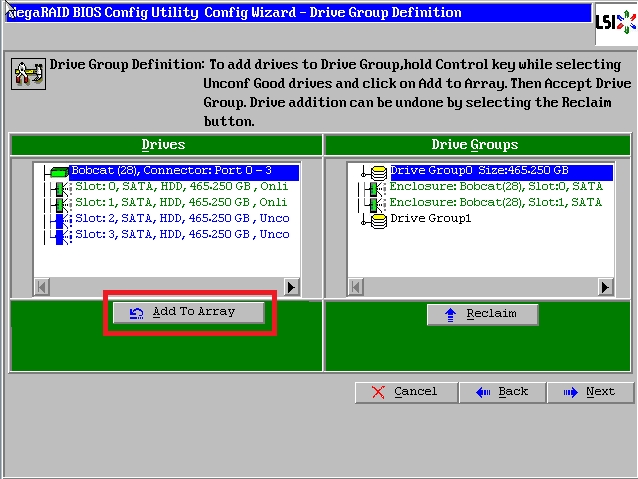Select Drive Group1 entry
This screenshot has width=638, height=479.
click(430, 219)
